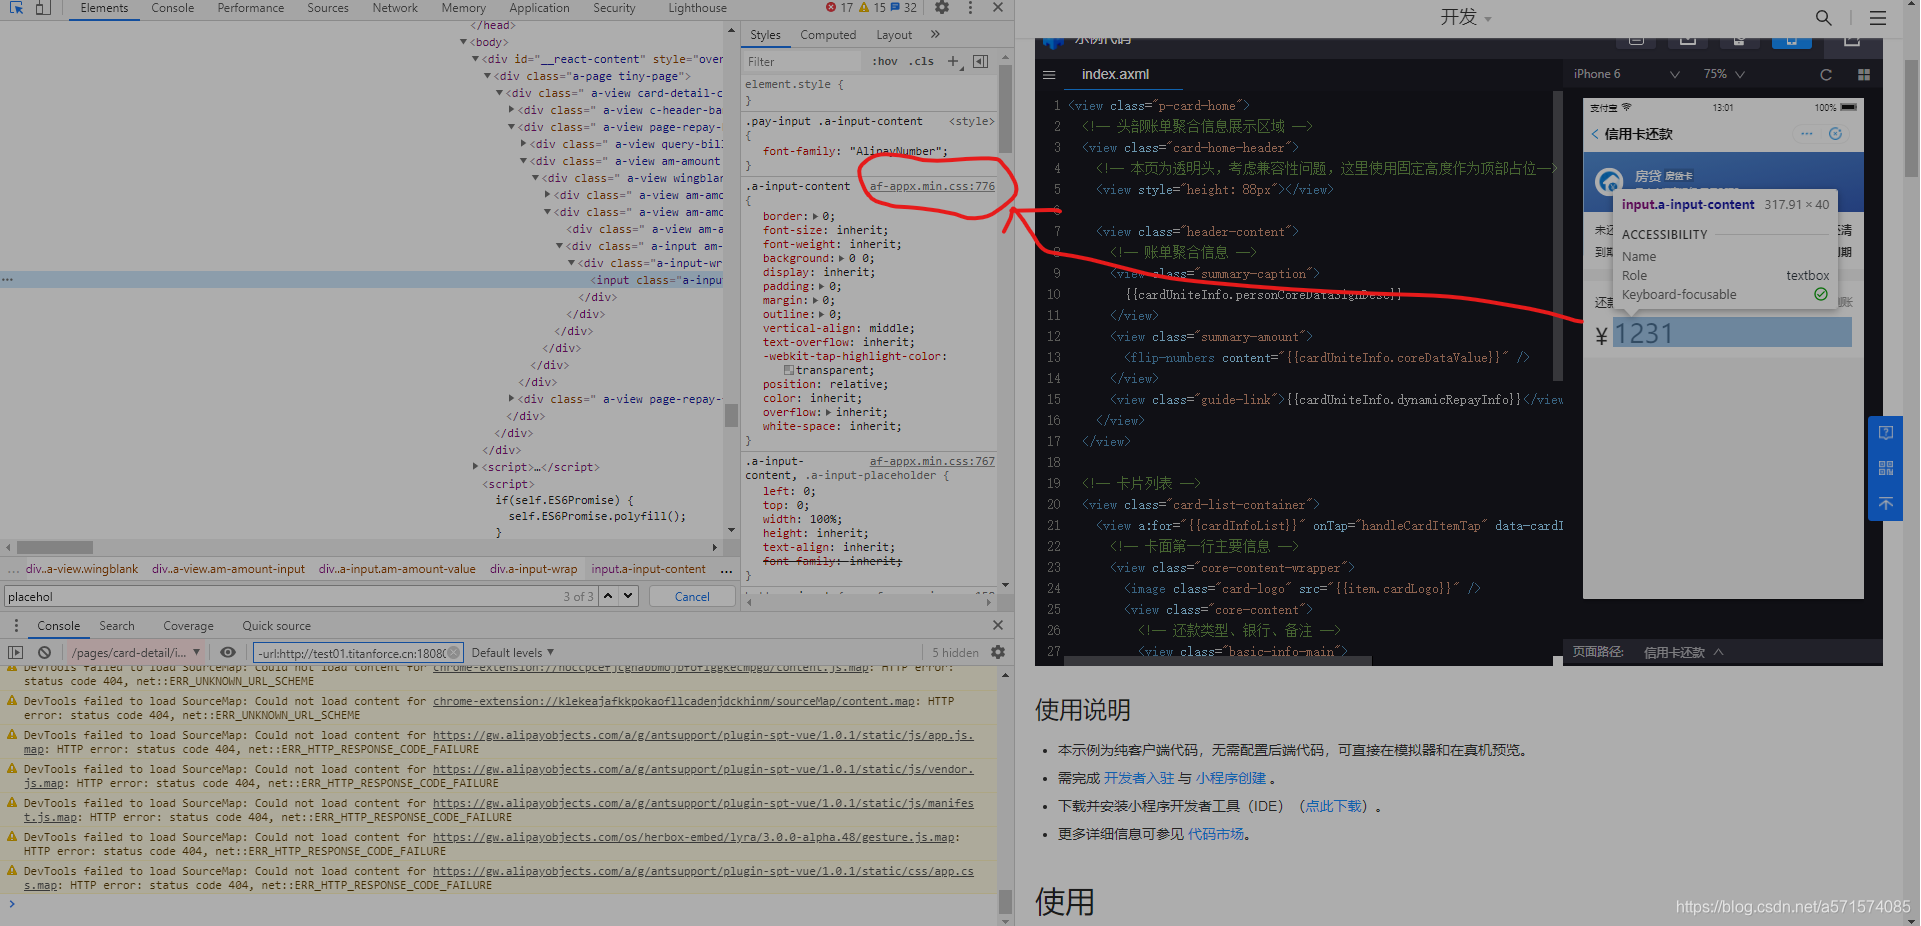Toggle the .cls element classes panel
This screenshot has height=926, width=1921.
tap(922, 62)
